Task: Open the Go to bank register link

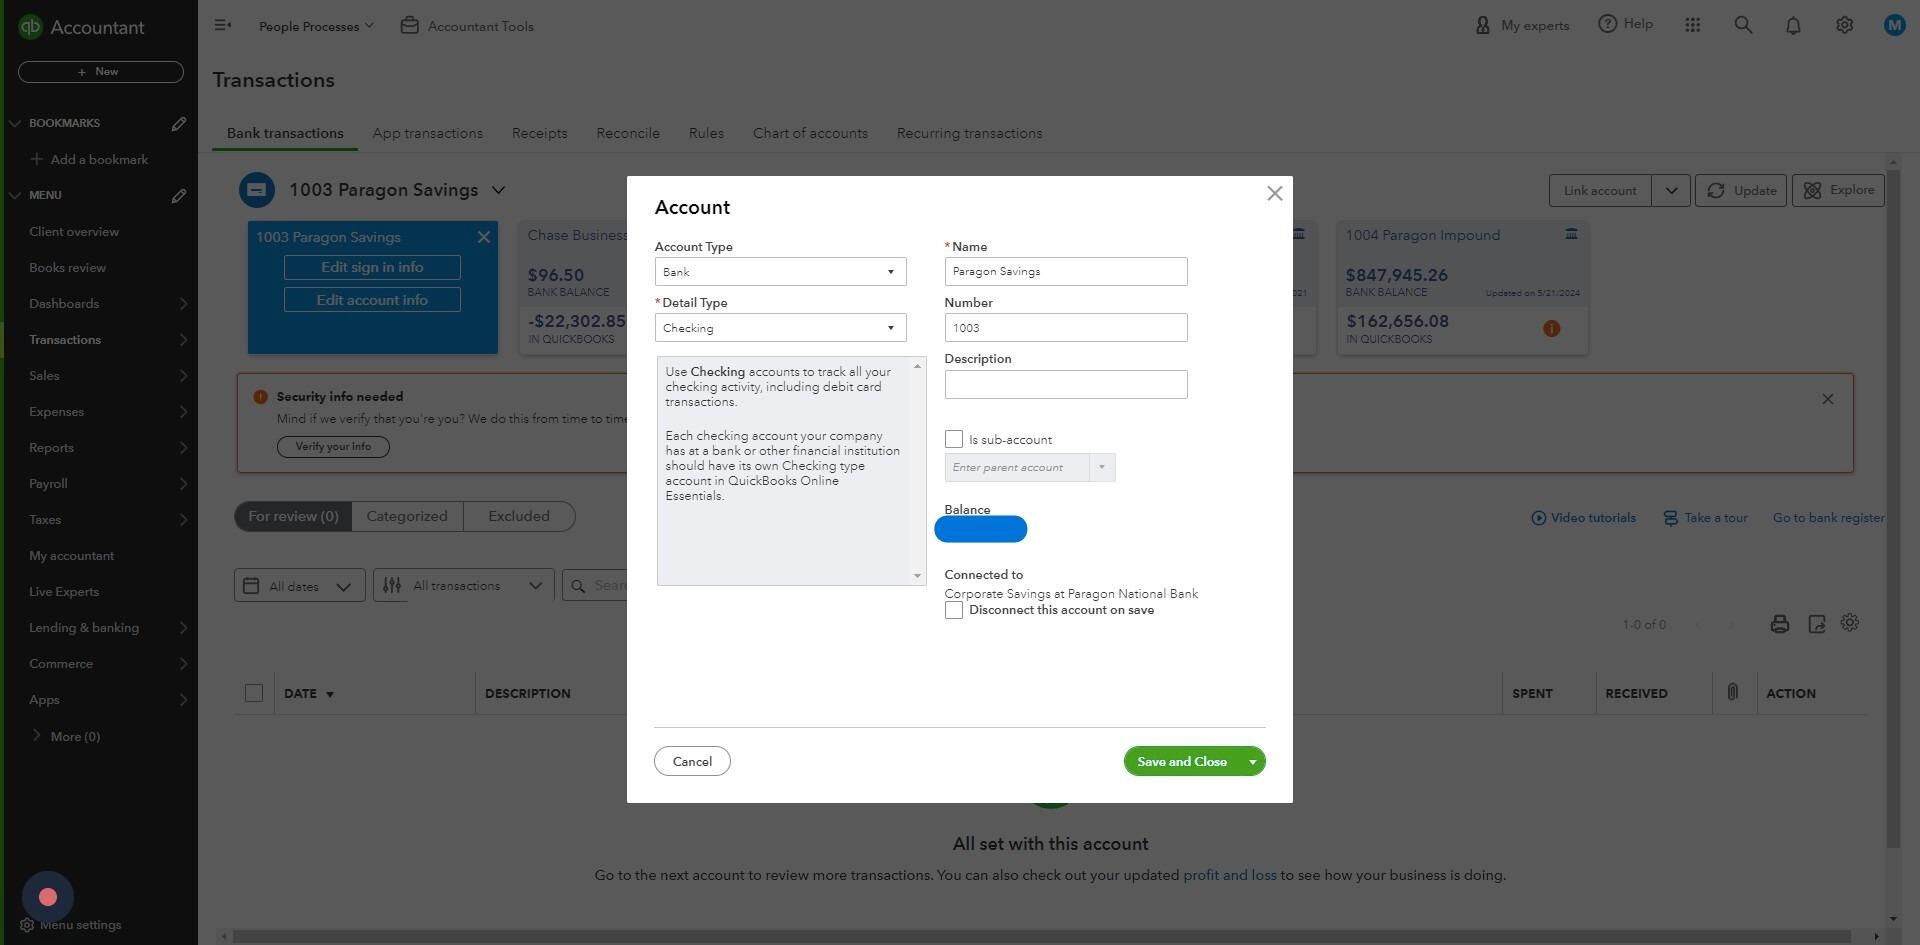Action: [1828, 518]
